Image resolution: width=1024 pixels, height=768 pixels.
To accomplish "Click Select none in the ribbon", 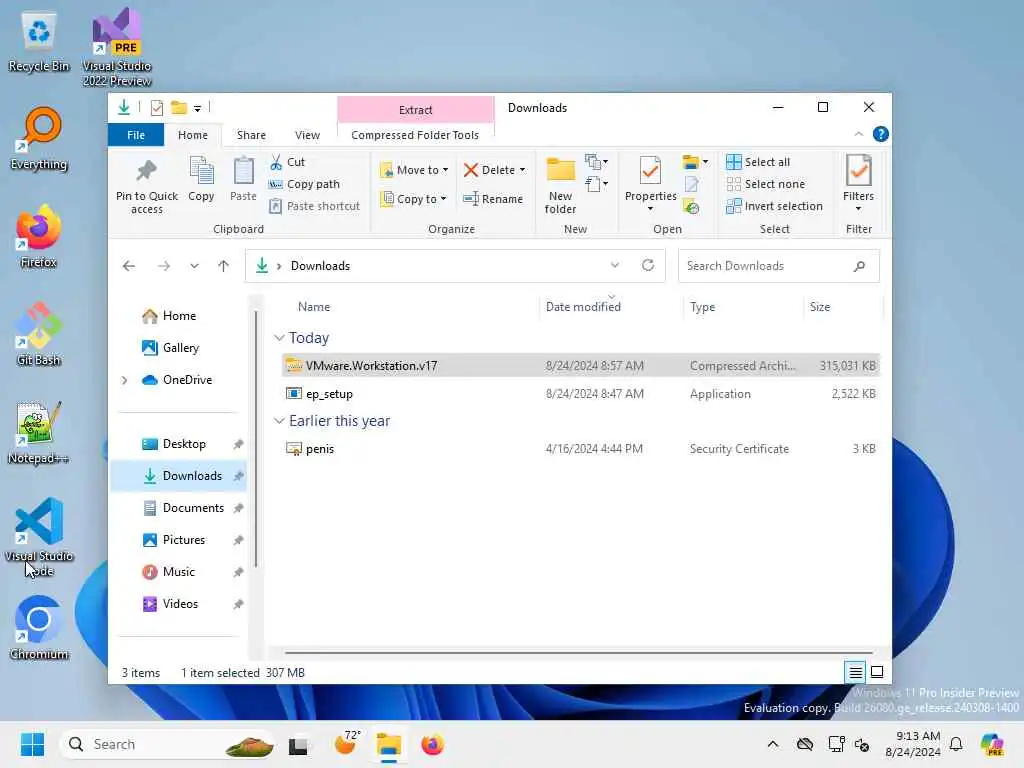I will 765,184.
